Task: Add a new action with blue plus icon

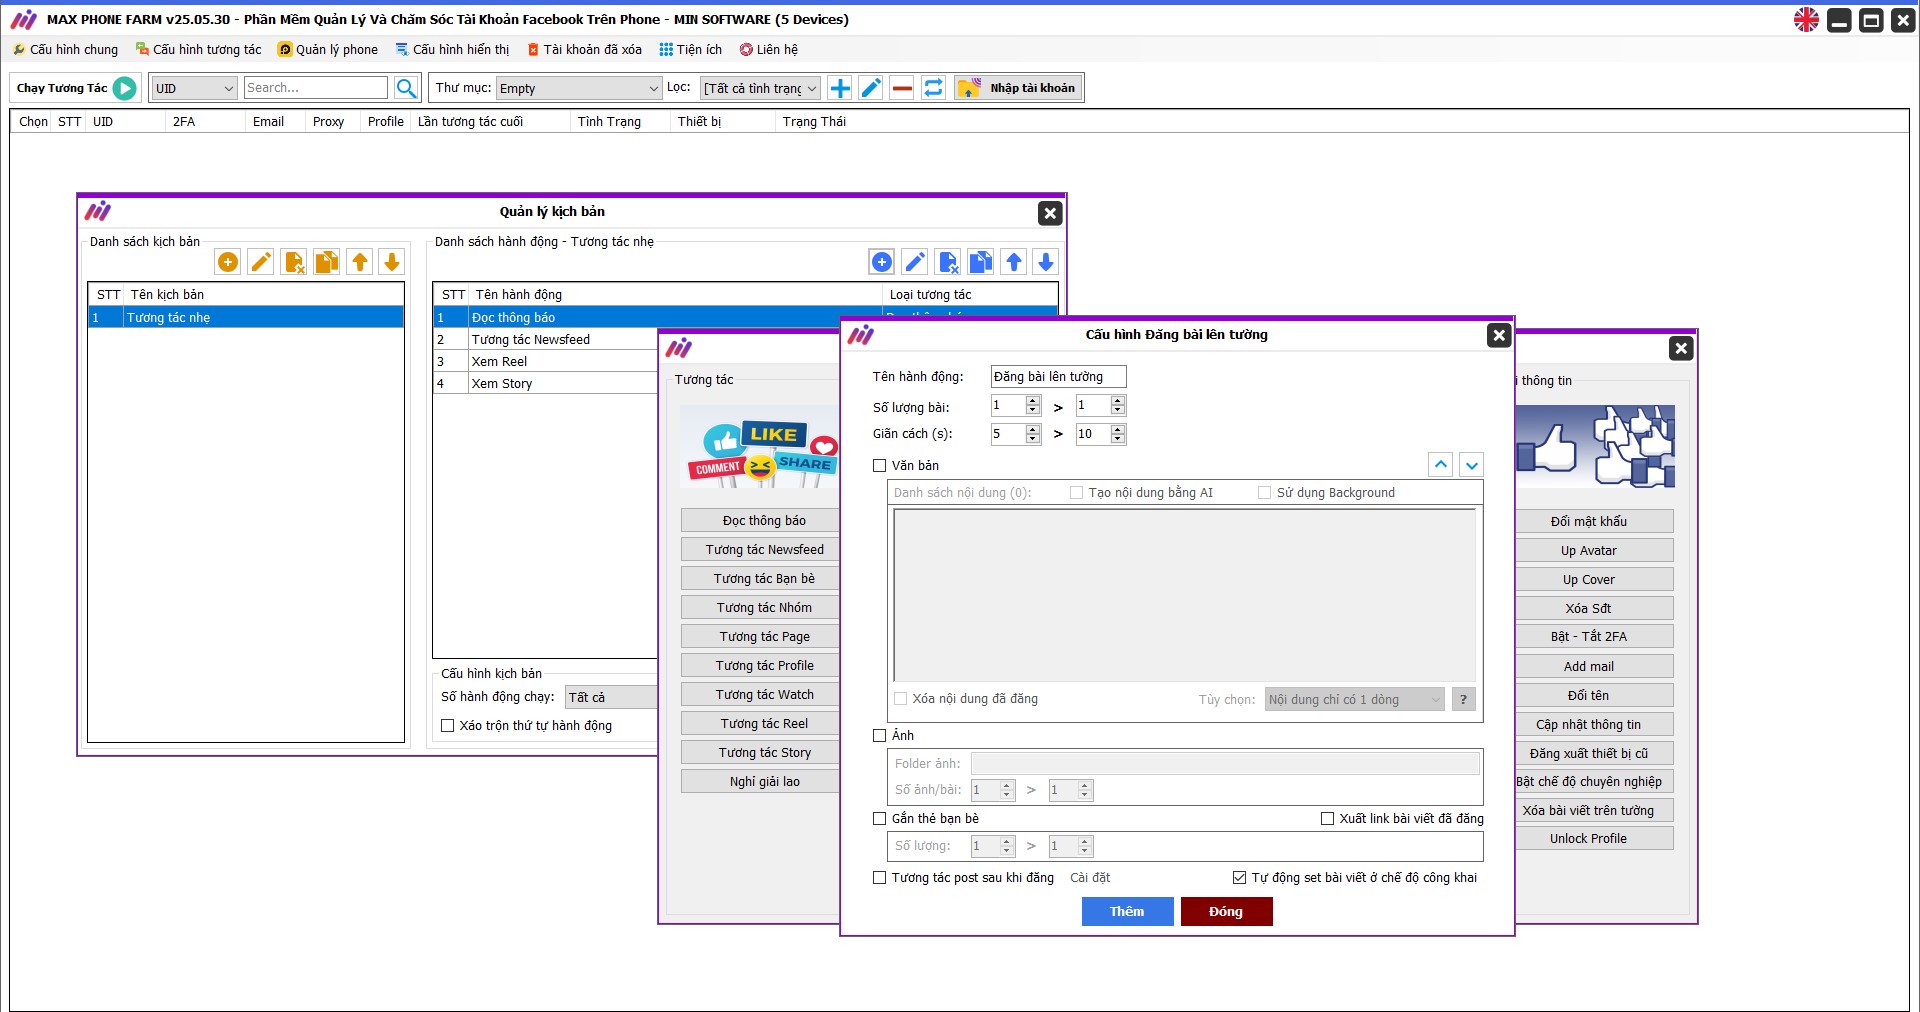Action: point(882,262)
